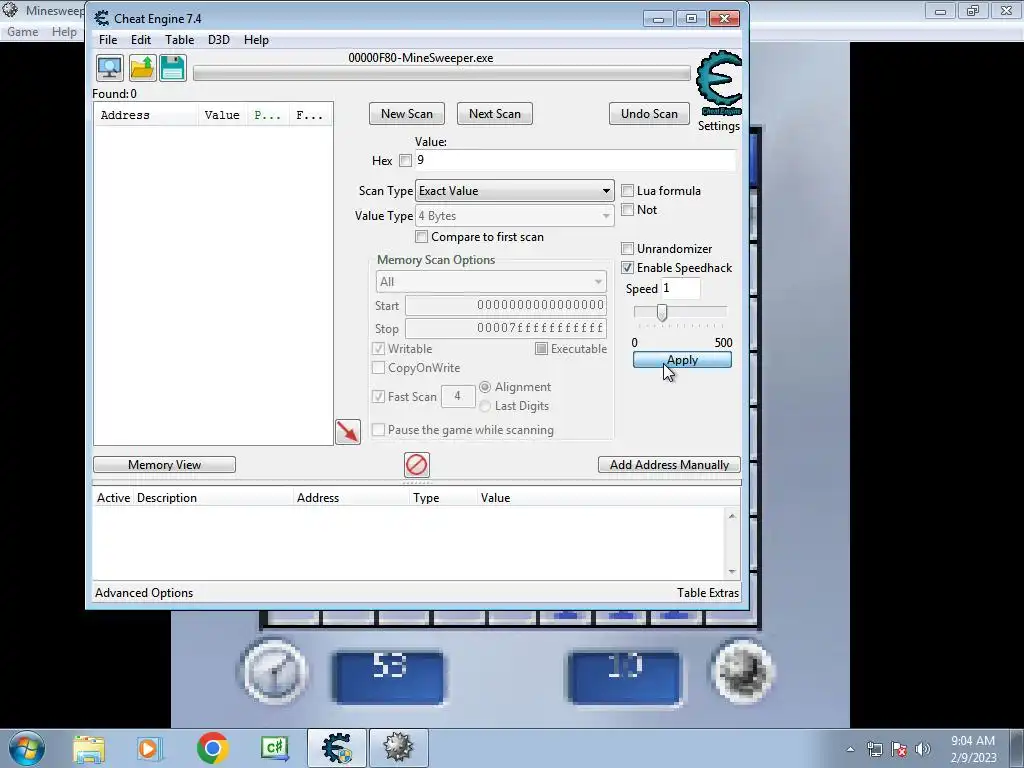This screenshot has height=768, width=1024.
Task: Click the Undo Scan button
Action: coord(649,114)
